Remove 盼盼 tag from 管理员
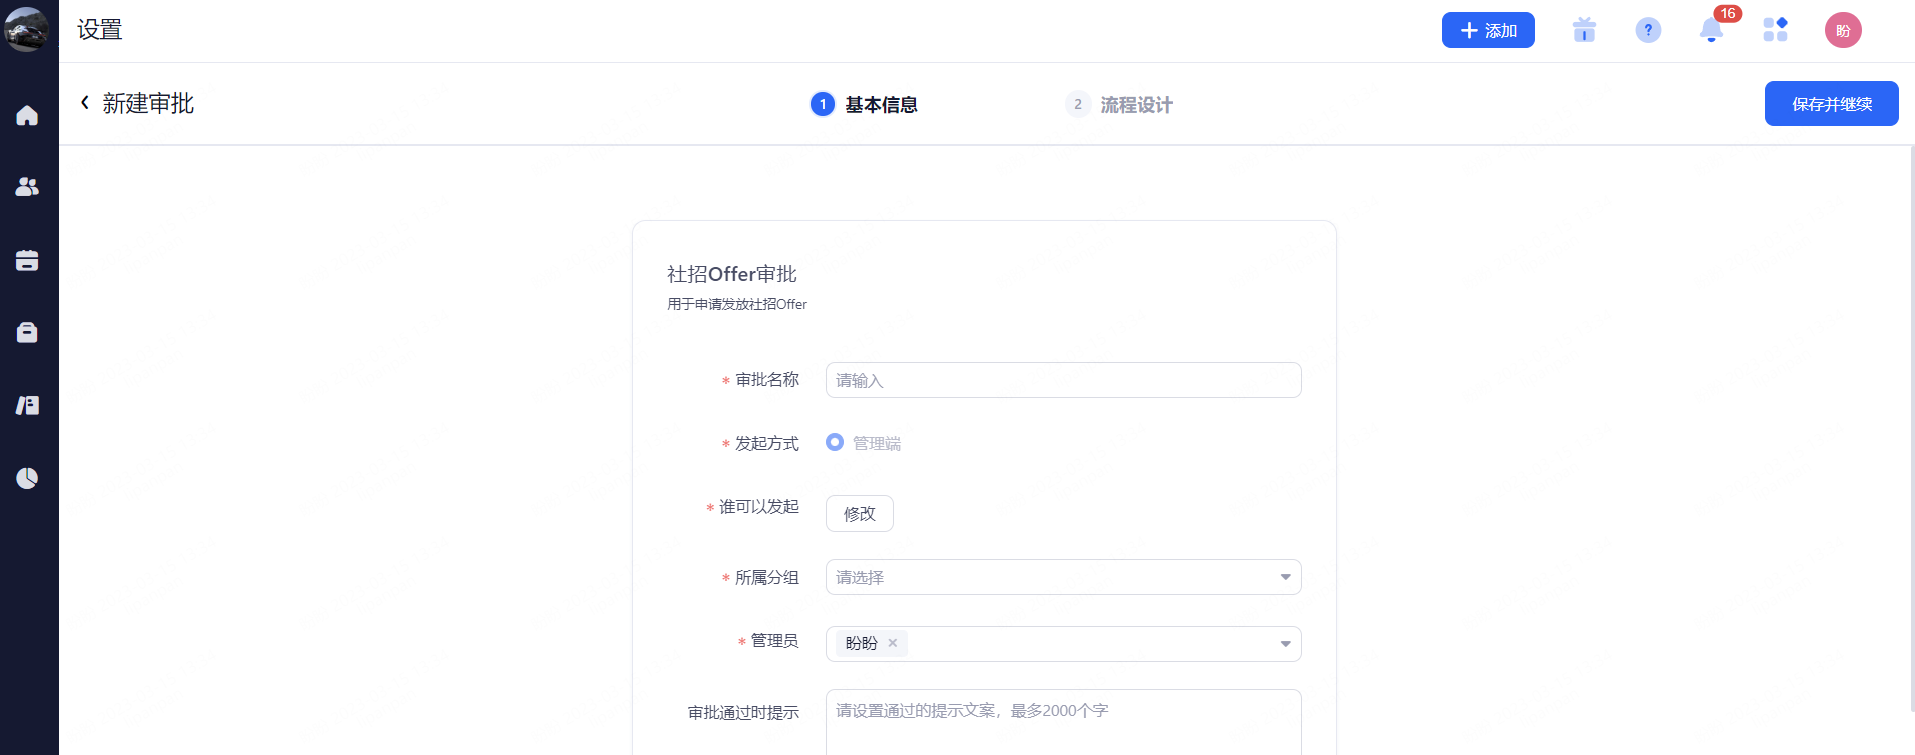 point(893,643)
